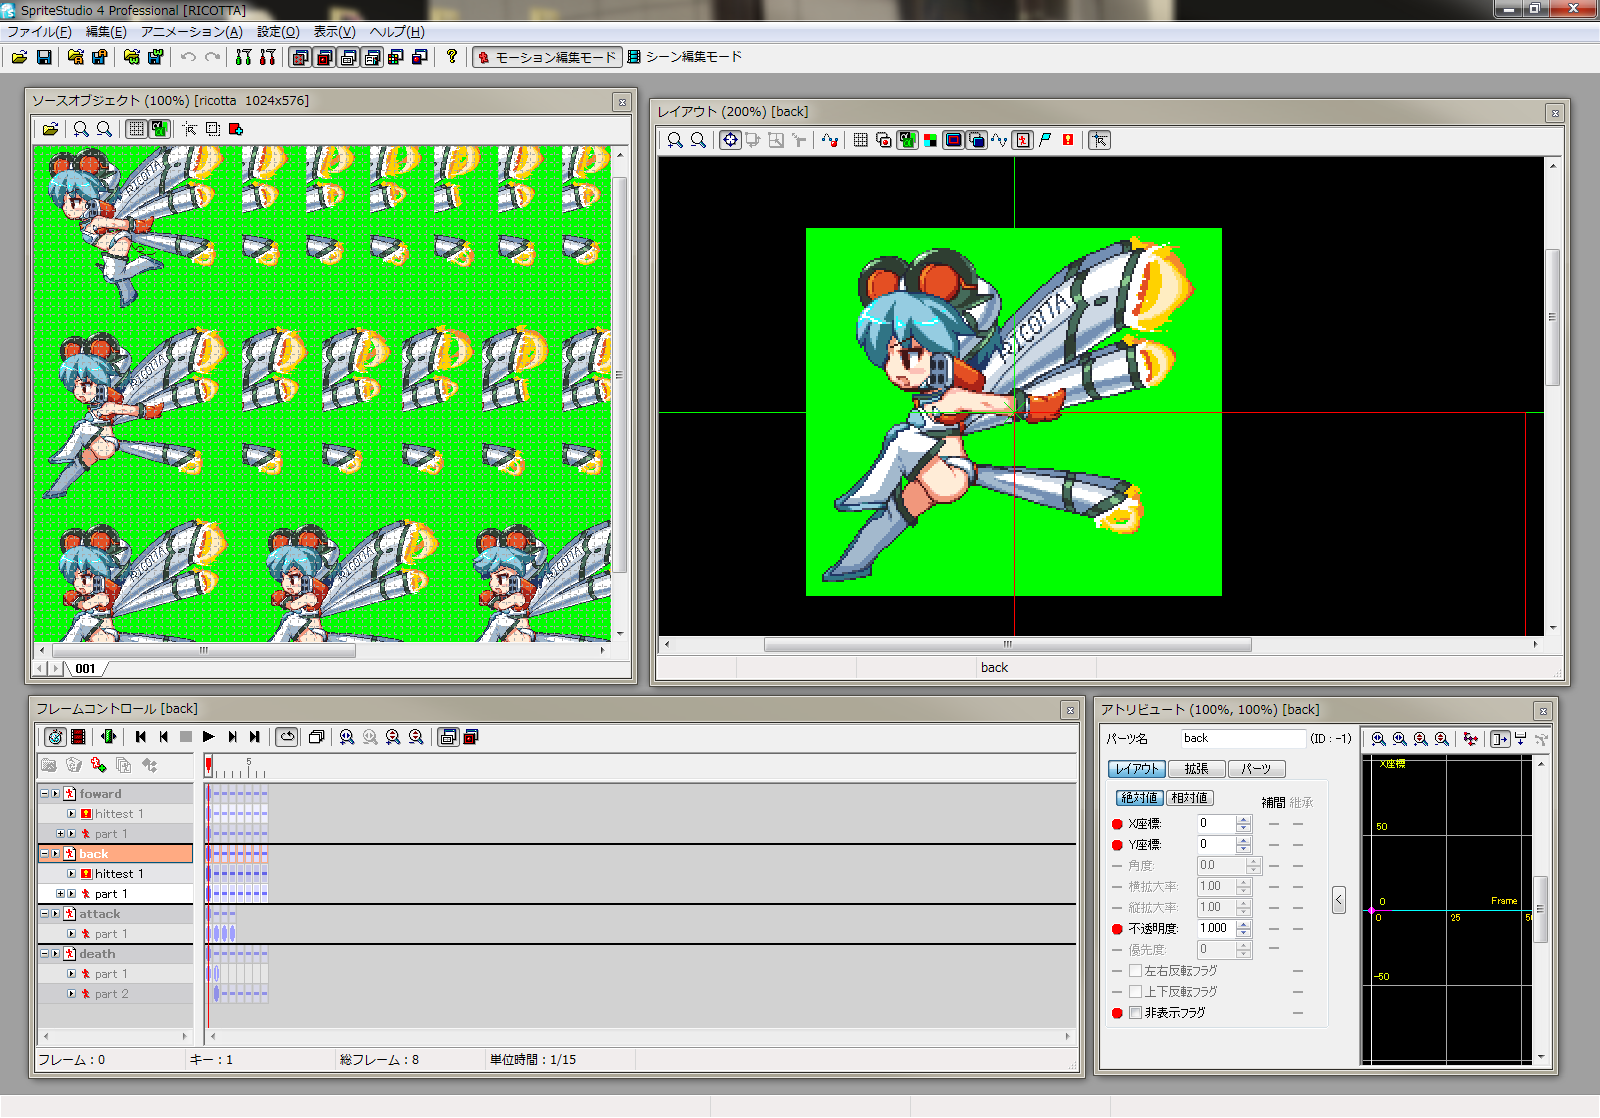
Task: Select the 絶対値 button
Action: click(x=1140, y=798)
